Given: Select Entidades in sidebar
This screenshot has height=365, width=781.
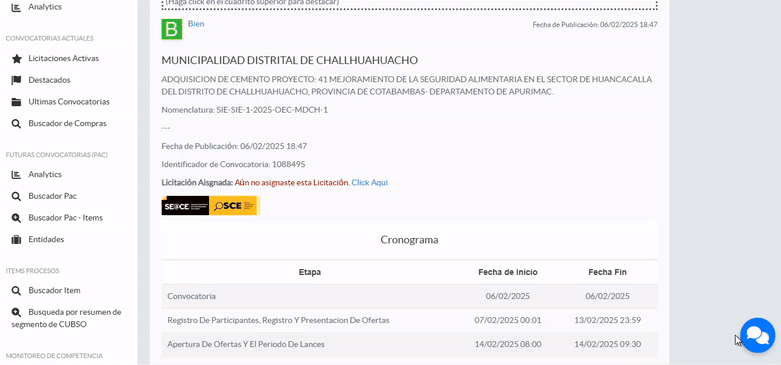Looking at the screenshot, I should [46, 240].
